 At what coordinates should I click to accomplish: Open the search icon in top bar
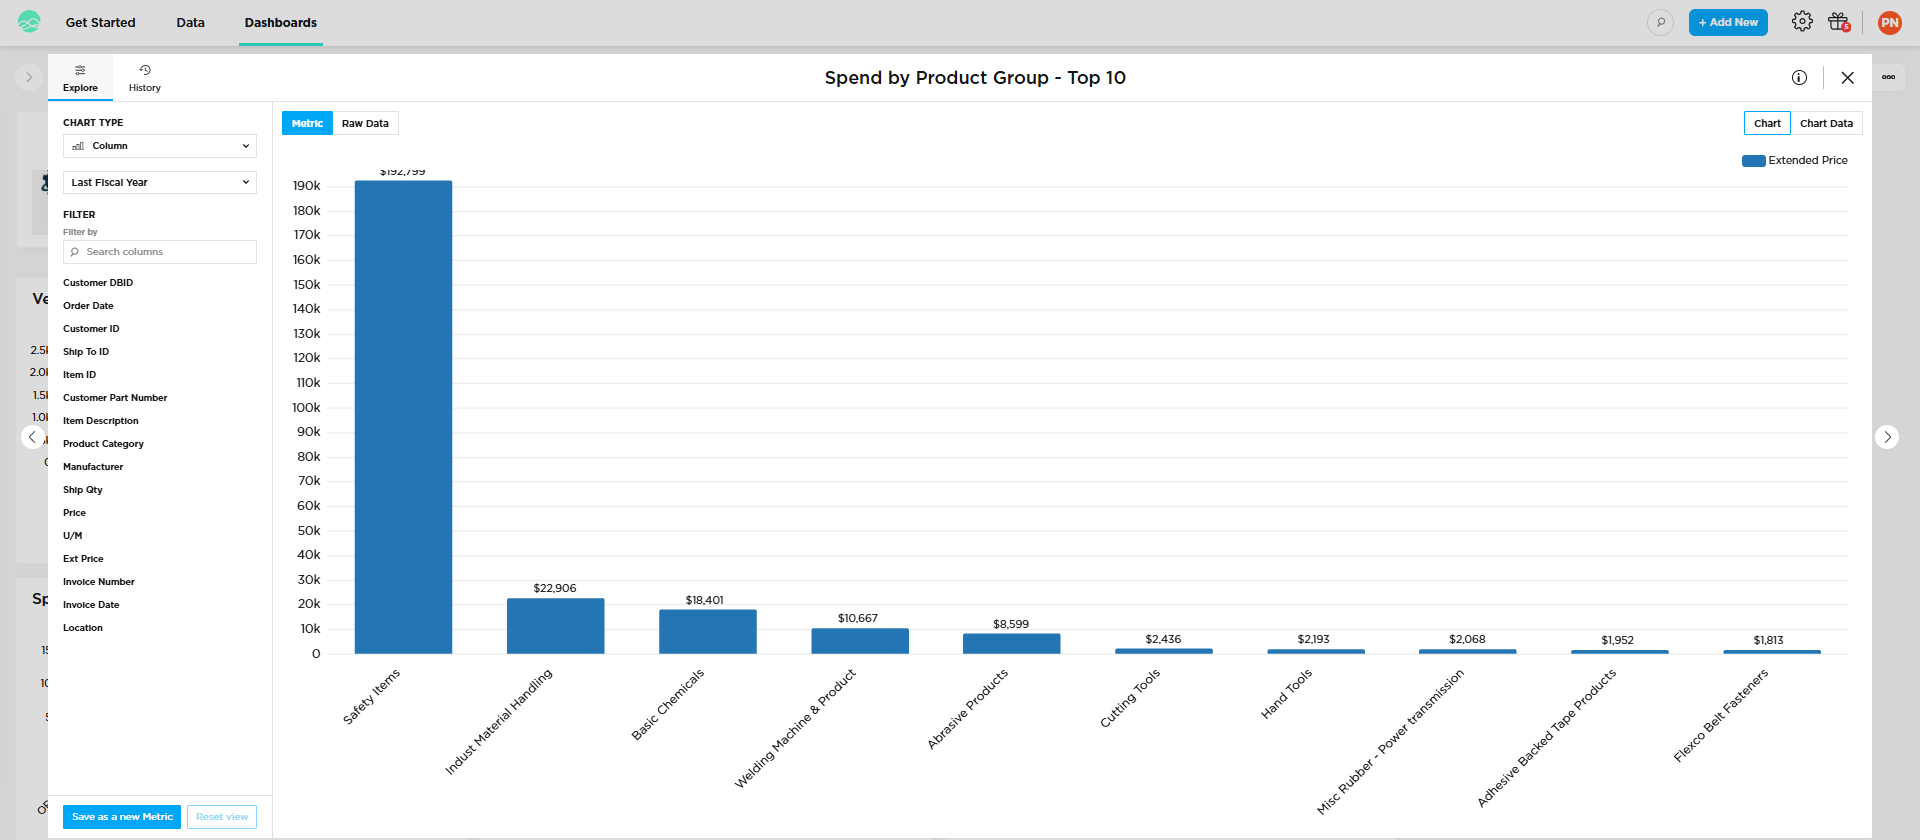(1660, 22)
